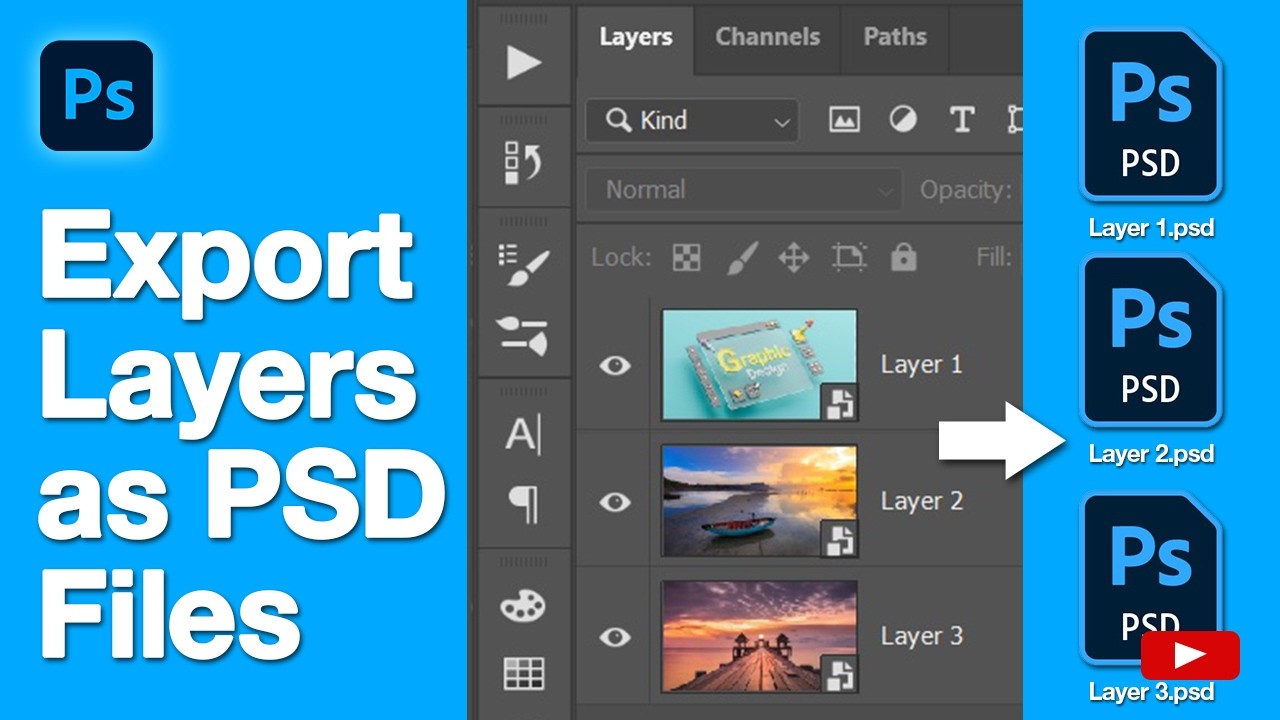Open the Swatches grid panel icon
The width and height of the screenshot is (1280, 720).
(524, 674)
